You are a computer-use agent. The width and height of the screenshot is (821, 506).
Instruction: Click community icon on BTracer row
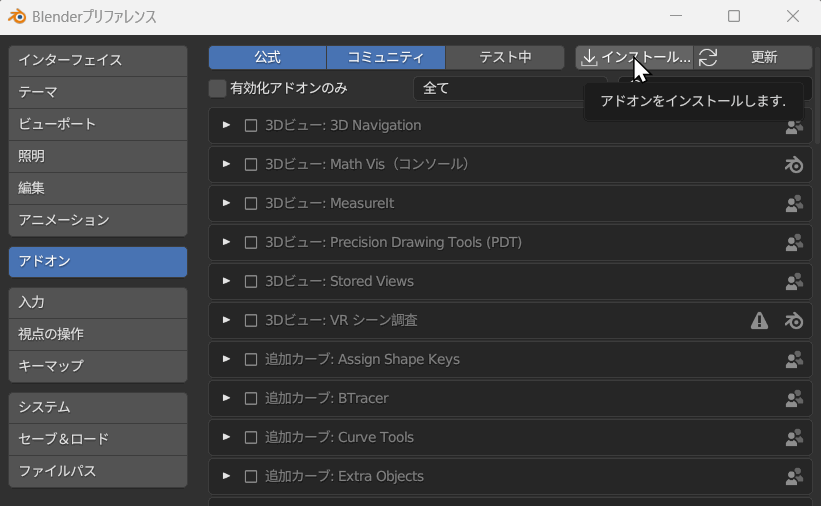(x=794, y=399)
